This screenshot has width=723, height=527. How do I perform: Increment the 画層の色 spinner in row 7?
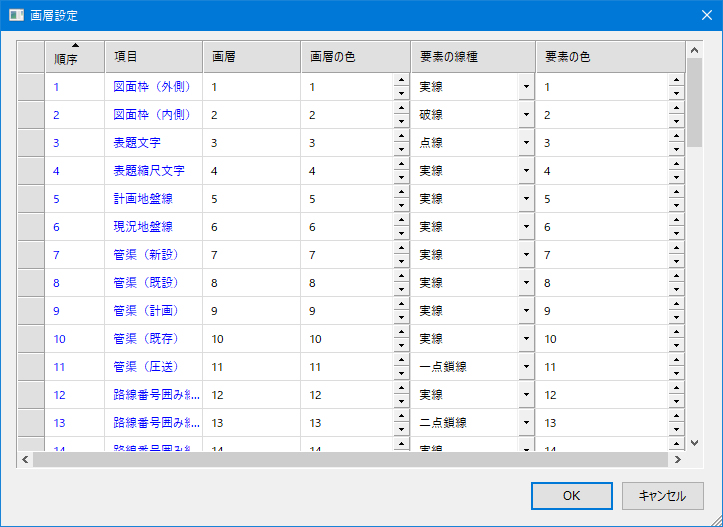(401, 249)
